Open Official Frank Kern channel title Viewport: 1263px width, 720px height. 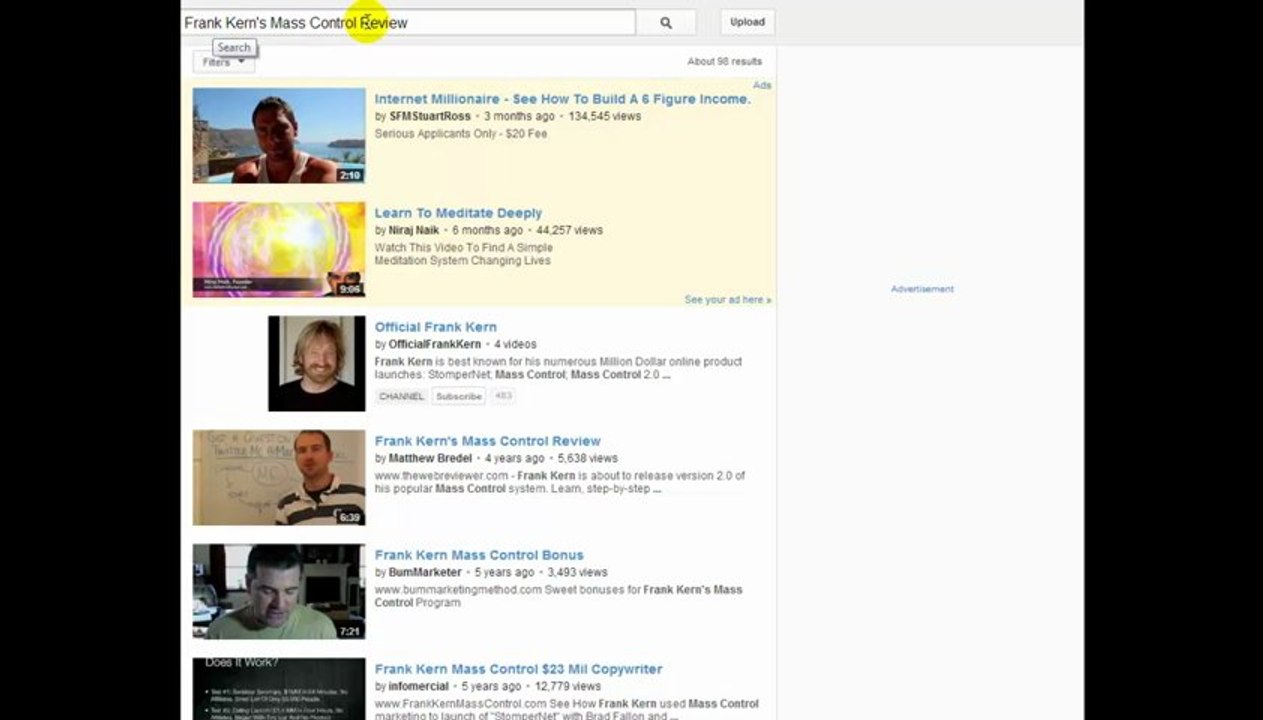tap(435, 327)
